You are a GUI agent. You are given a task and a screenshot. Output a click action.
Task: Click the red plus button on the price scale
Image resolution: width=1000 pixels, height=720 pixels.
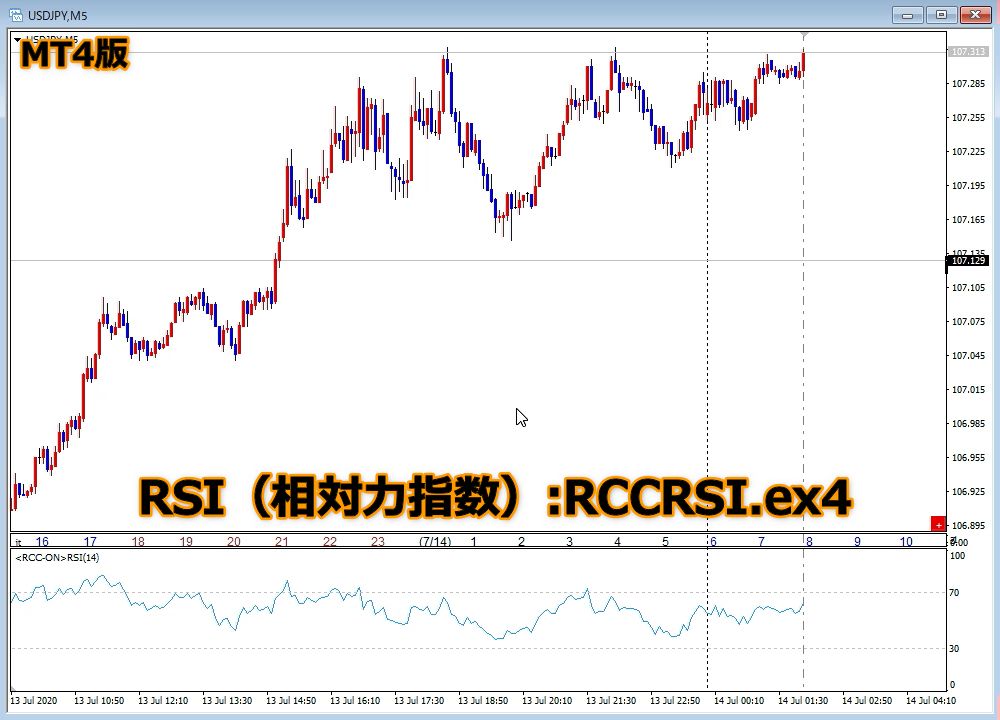coord(938,523)
